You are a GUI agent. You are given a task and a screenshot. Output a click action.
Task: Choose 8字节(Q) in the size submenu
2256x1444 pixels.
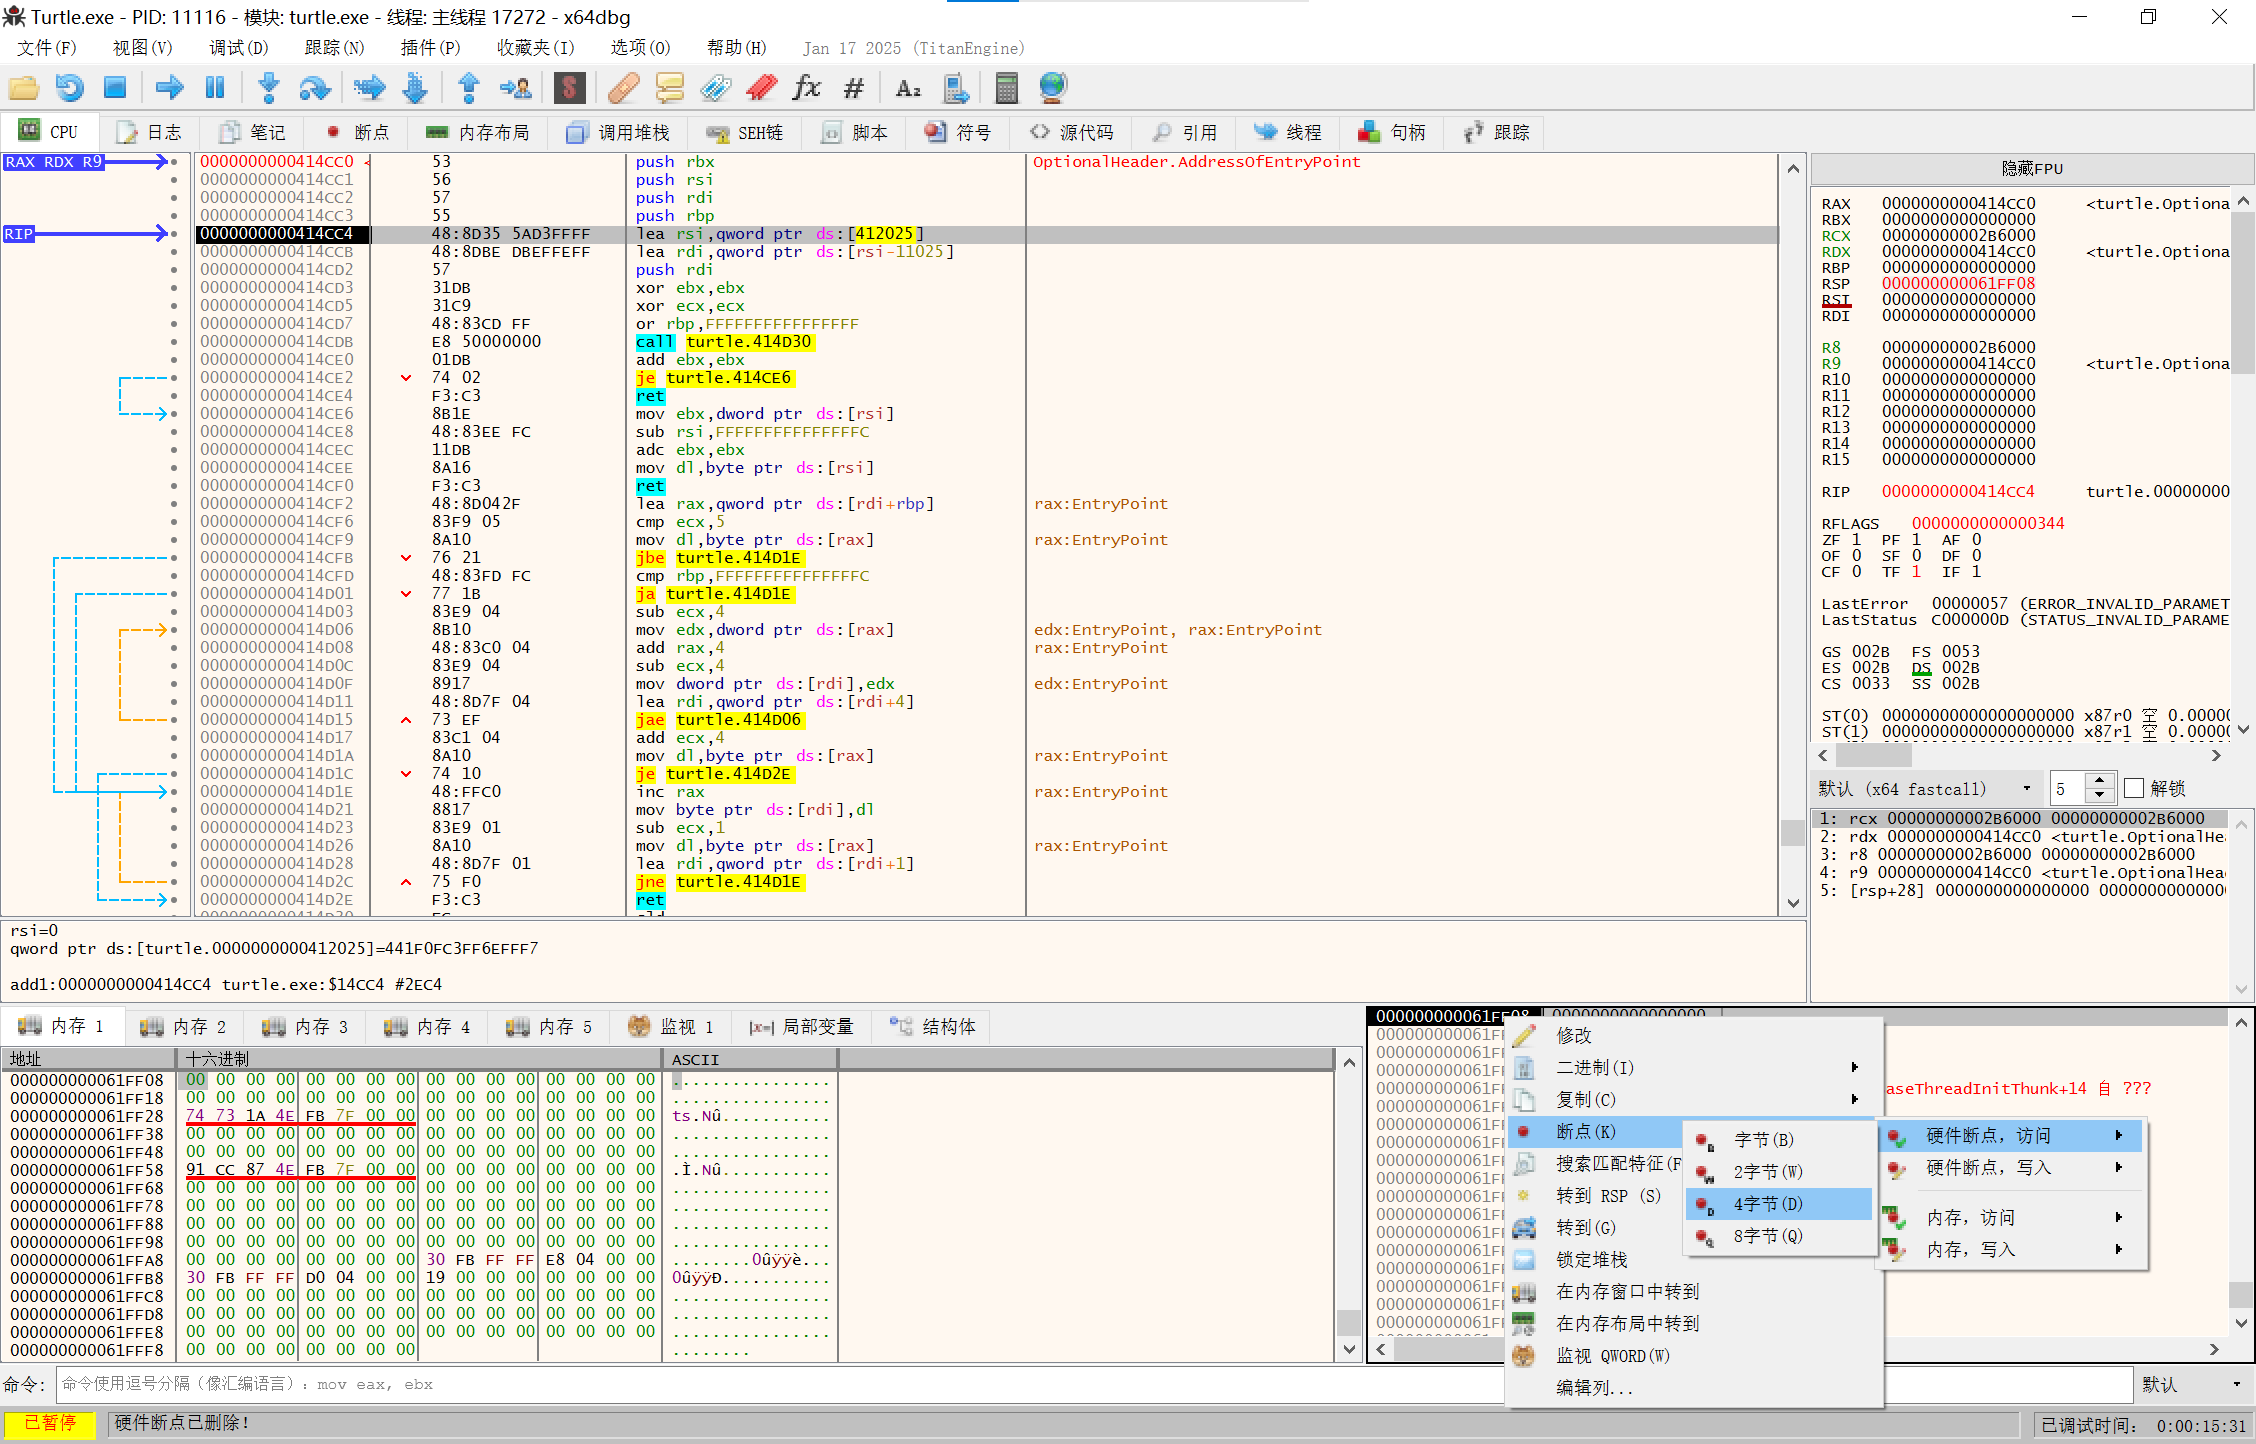click(x=1778, y=1236)
